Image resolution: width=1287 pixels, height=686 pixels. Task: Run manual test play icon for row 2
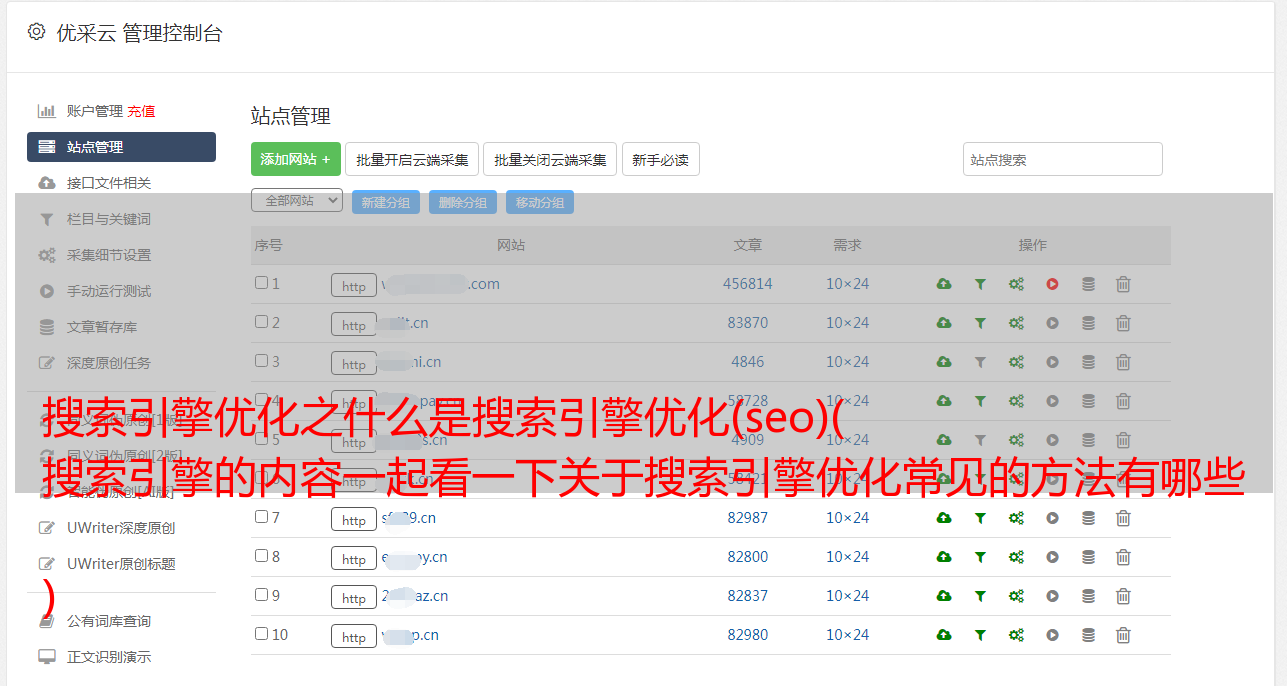point(1052,323)
